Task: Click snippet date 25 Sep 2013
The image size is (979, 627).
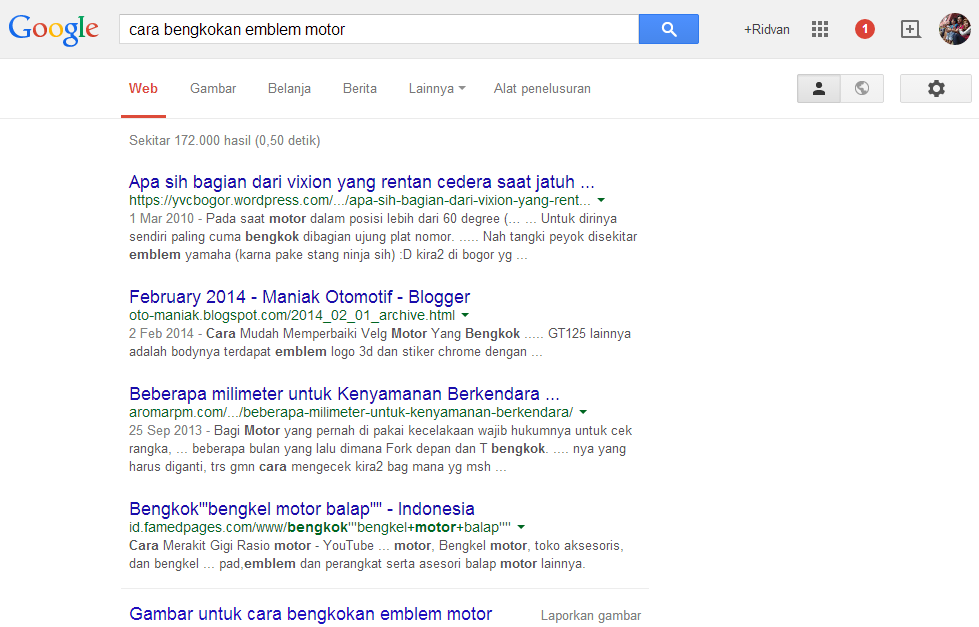Action: 165,430
